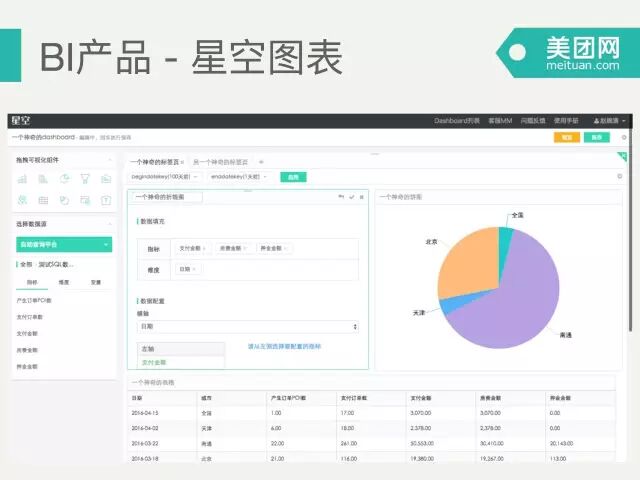Click the green query button beside enddatekey
Viewport: 640px width, 480px height.
tap(293, 177)
